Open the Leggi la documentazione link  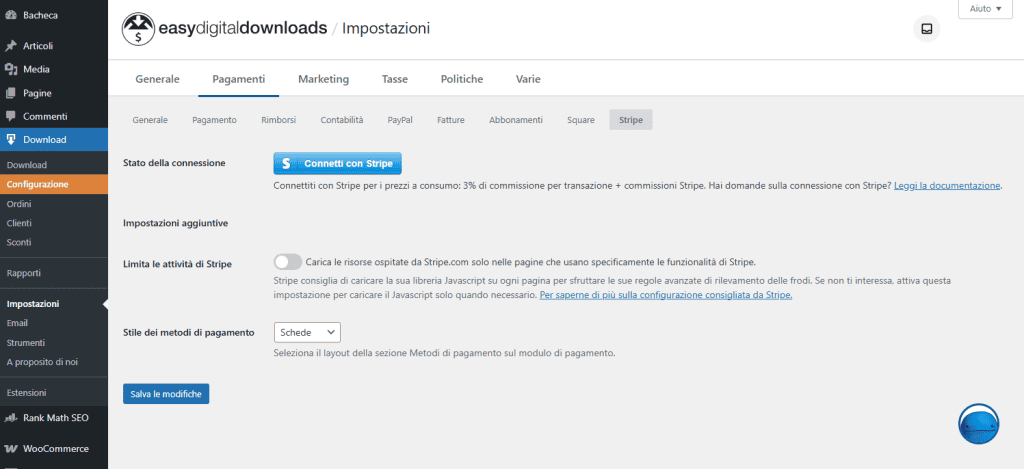[x=946, y=186]
